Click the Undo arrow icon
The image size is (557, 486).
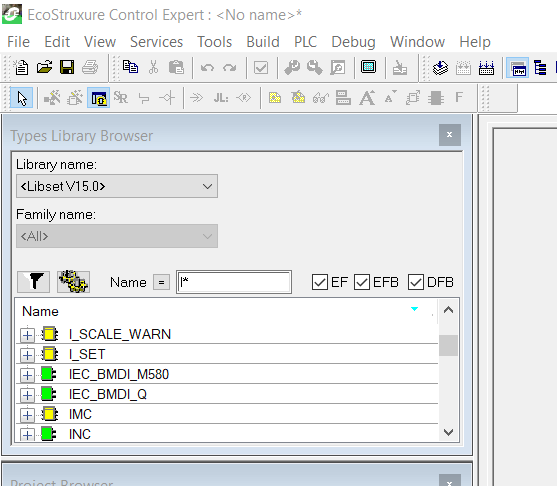click(x=207, y=67)
